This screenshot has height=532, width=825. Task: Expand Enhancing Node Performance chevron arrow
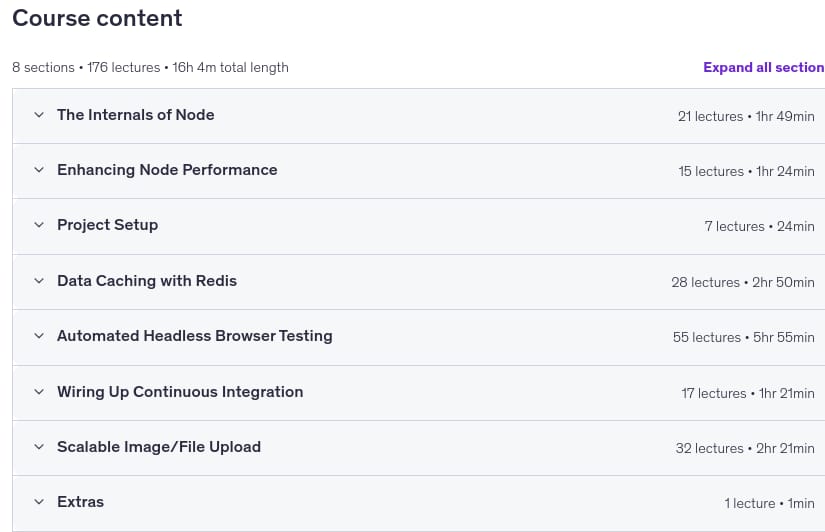(39, 169)
